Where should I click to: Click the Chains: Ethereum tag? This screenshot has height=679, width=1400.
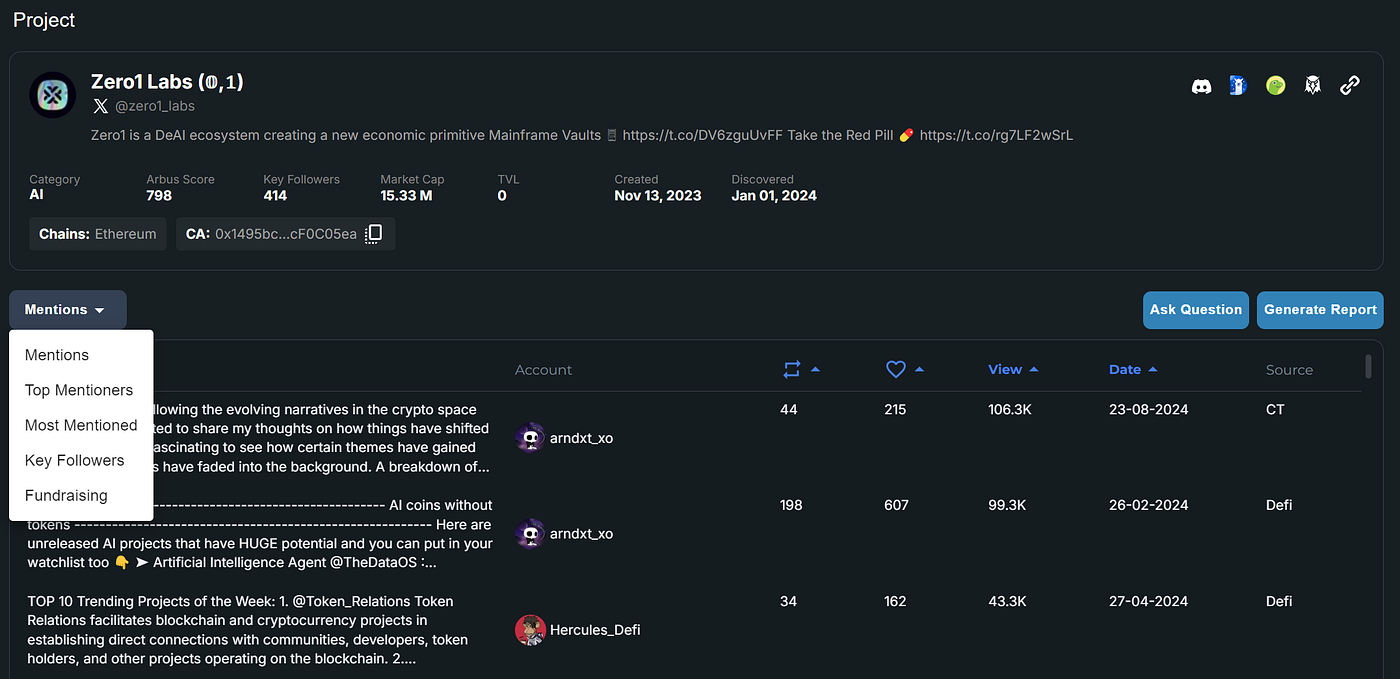click(98, 234)
